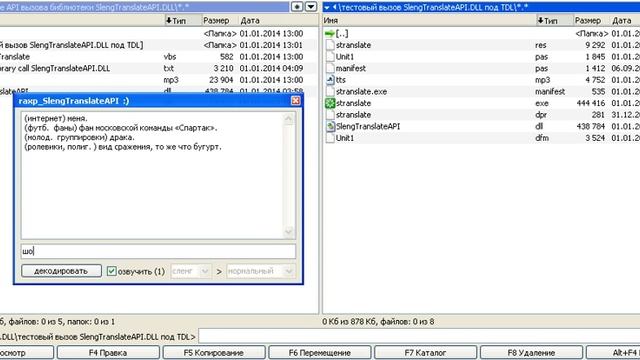Click the asterisk favorites button in left panel header
Image resolution: width=640 pixels, height=360 pixels.
tap(297, 7)
